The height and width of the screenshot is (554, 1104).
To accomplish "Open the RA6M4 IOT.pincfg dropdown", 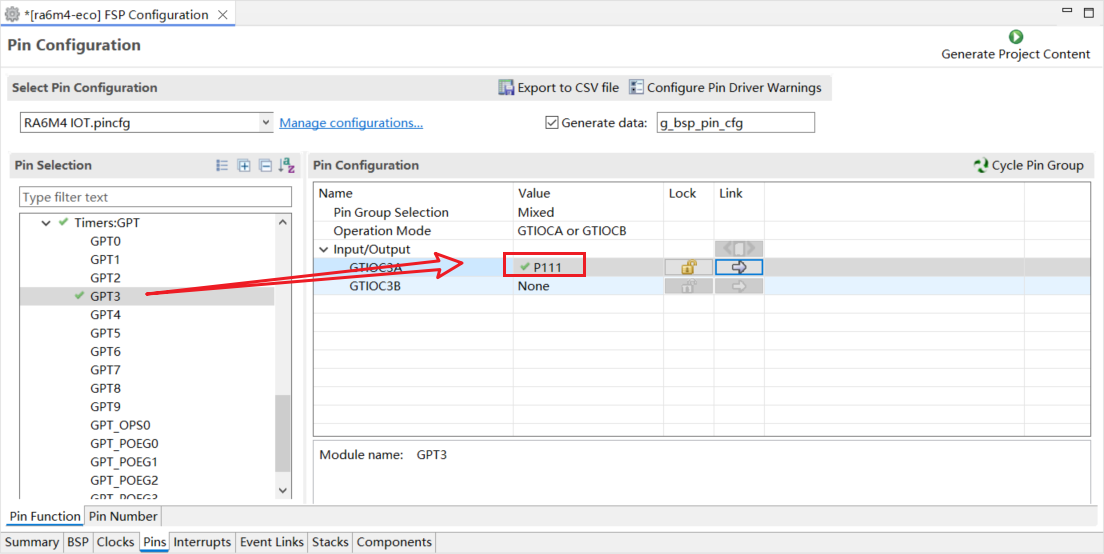I will (x=265, y=122).
